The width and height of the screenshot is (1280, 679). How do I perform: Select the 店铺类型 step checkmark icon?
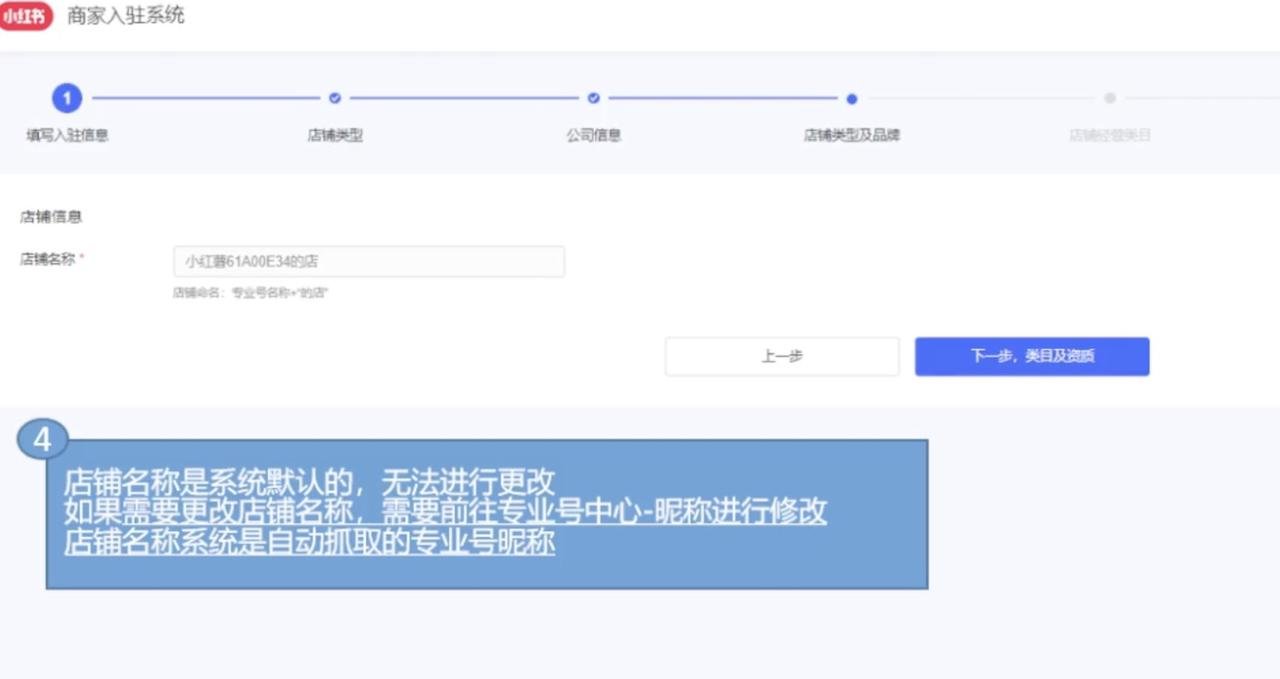[335, 98]
